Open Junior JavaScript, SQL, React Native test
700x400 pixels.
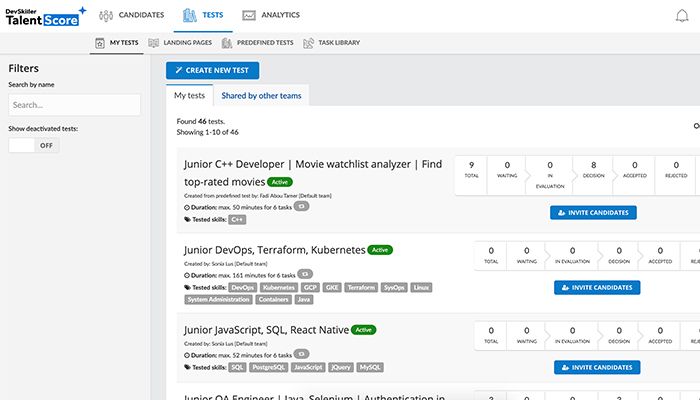(x=267, y=329)
